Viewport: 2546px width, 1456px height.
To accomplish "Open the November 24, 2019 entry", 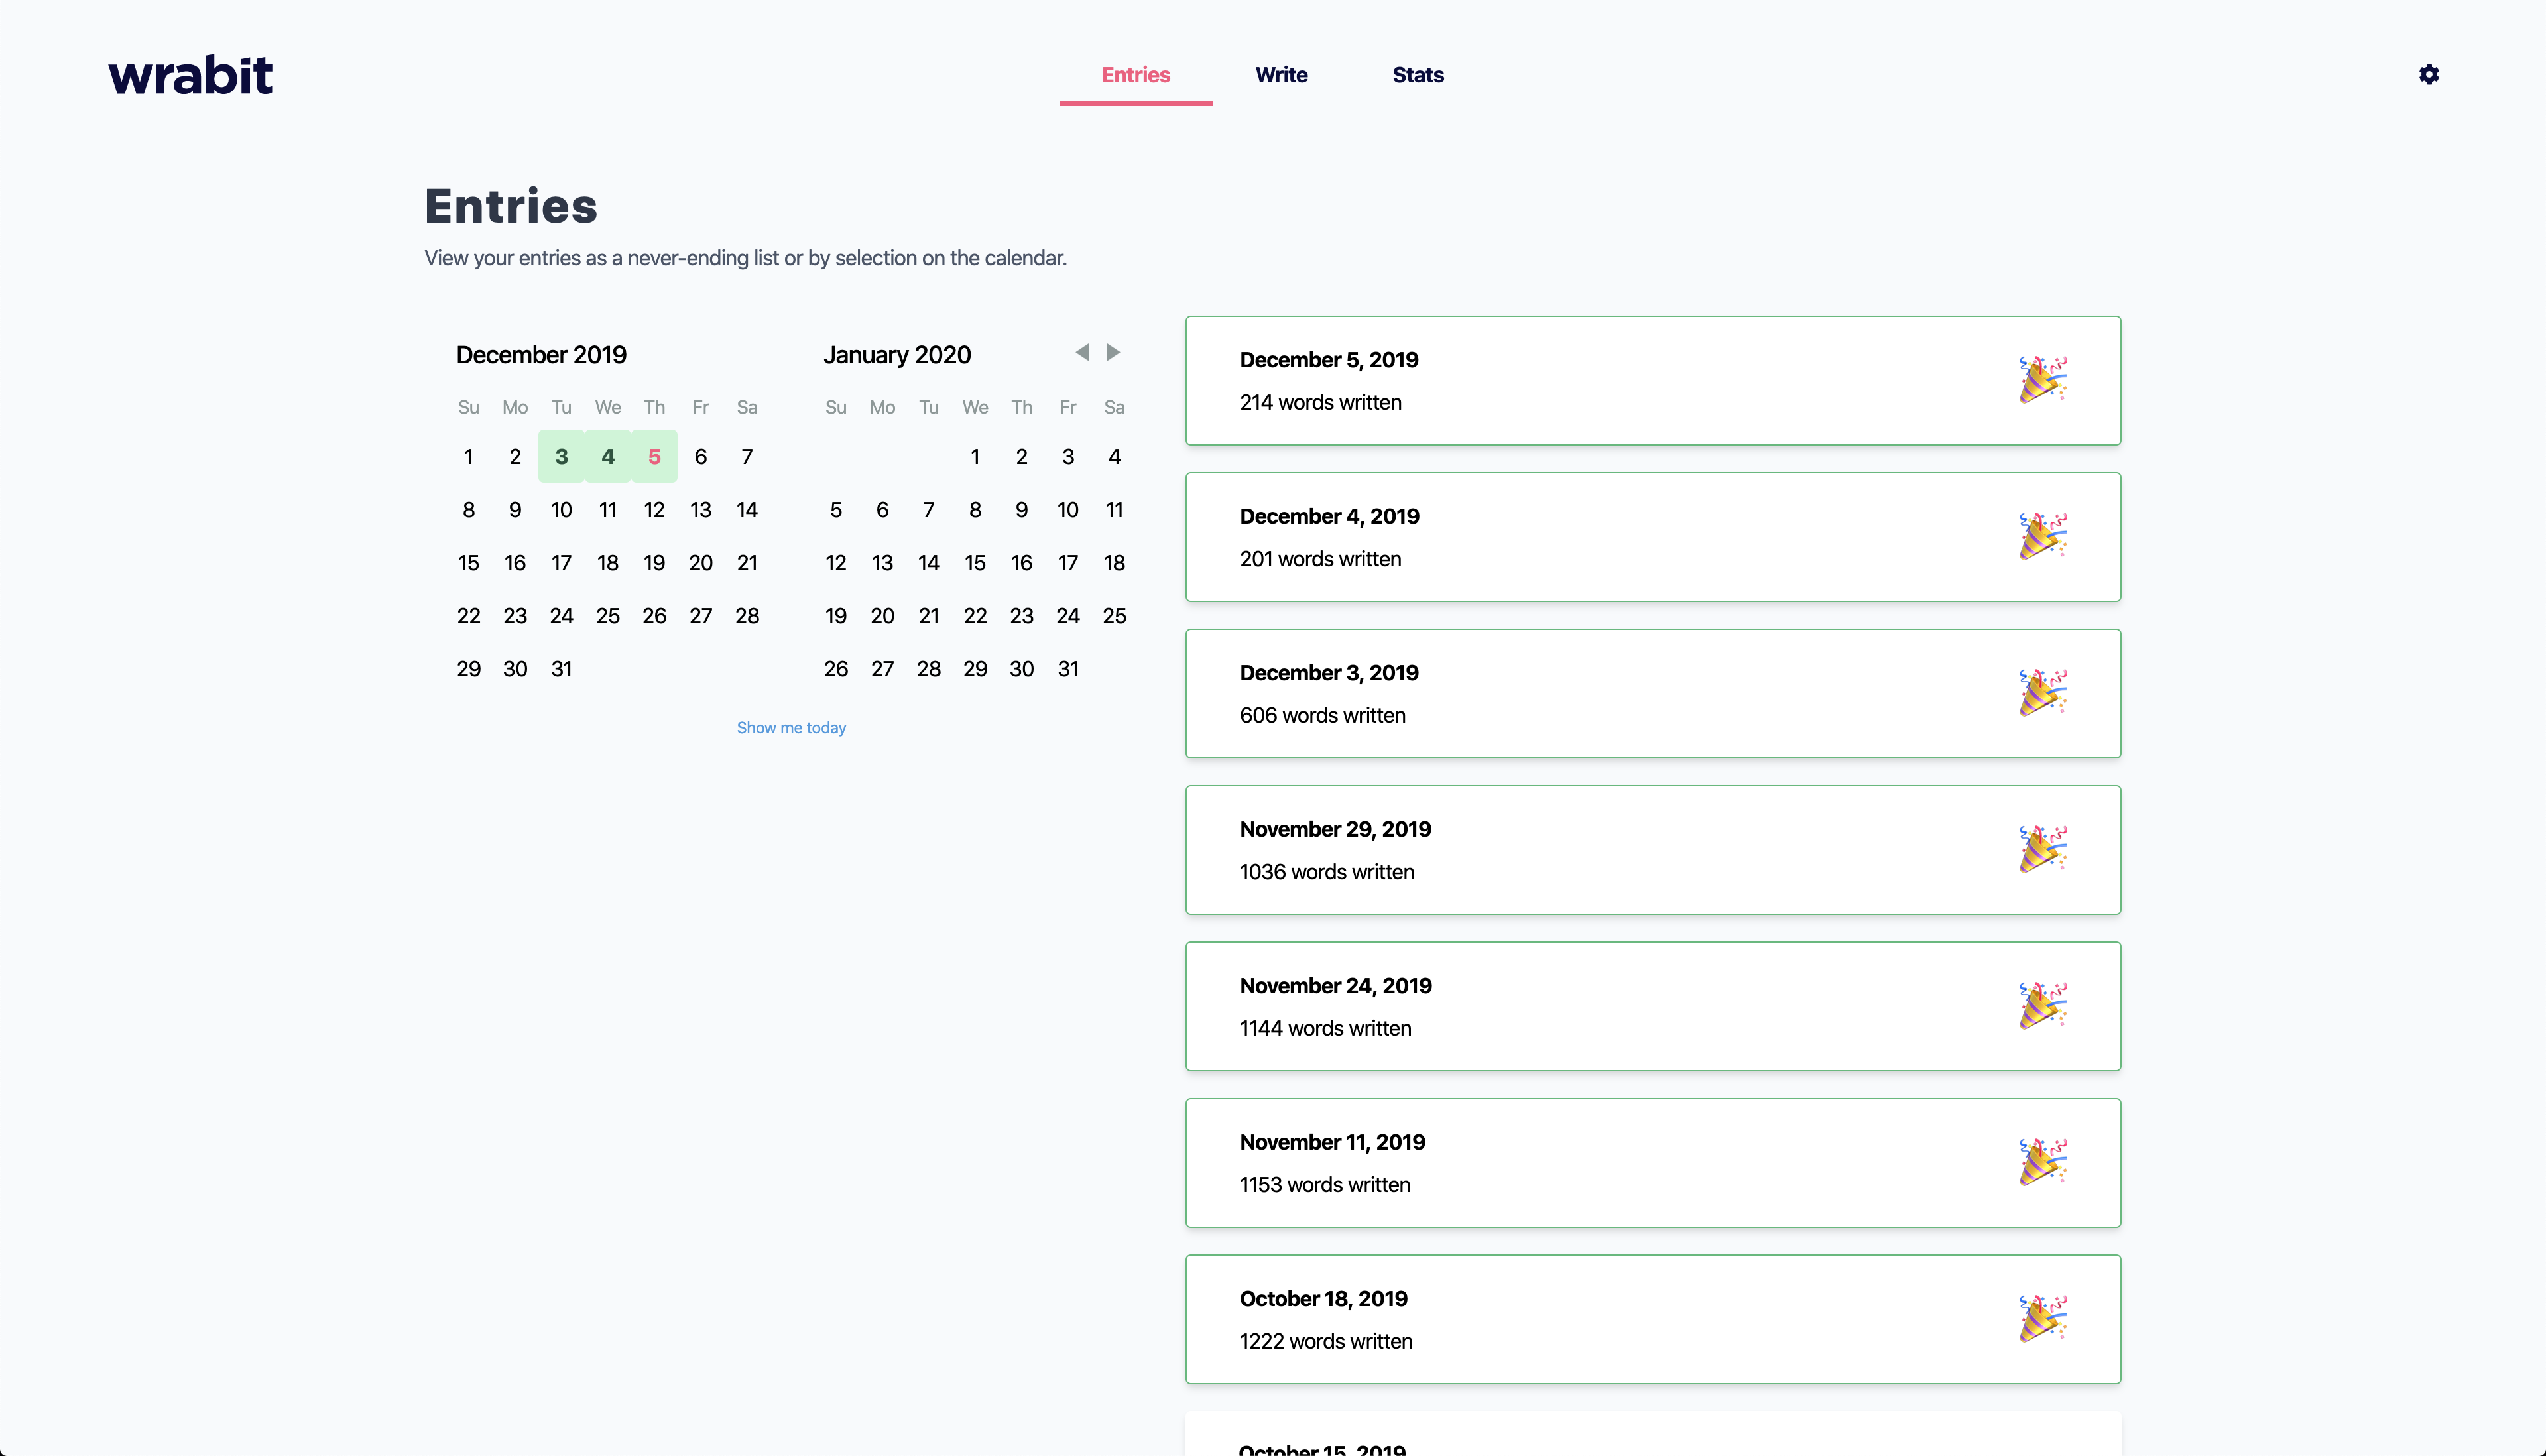I will pyautogui.click(x=1334, y=986).
